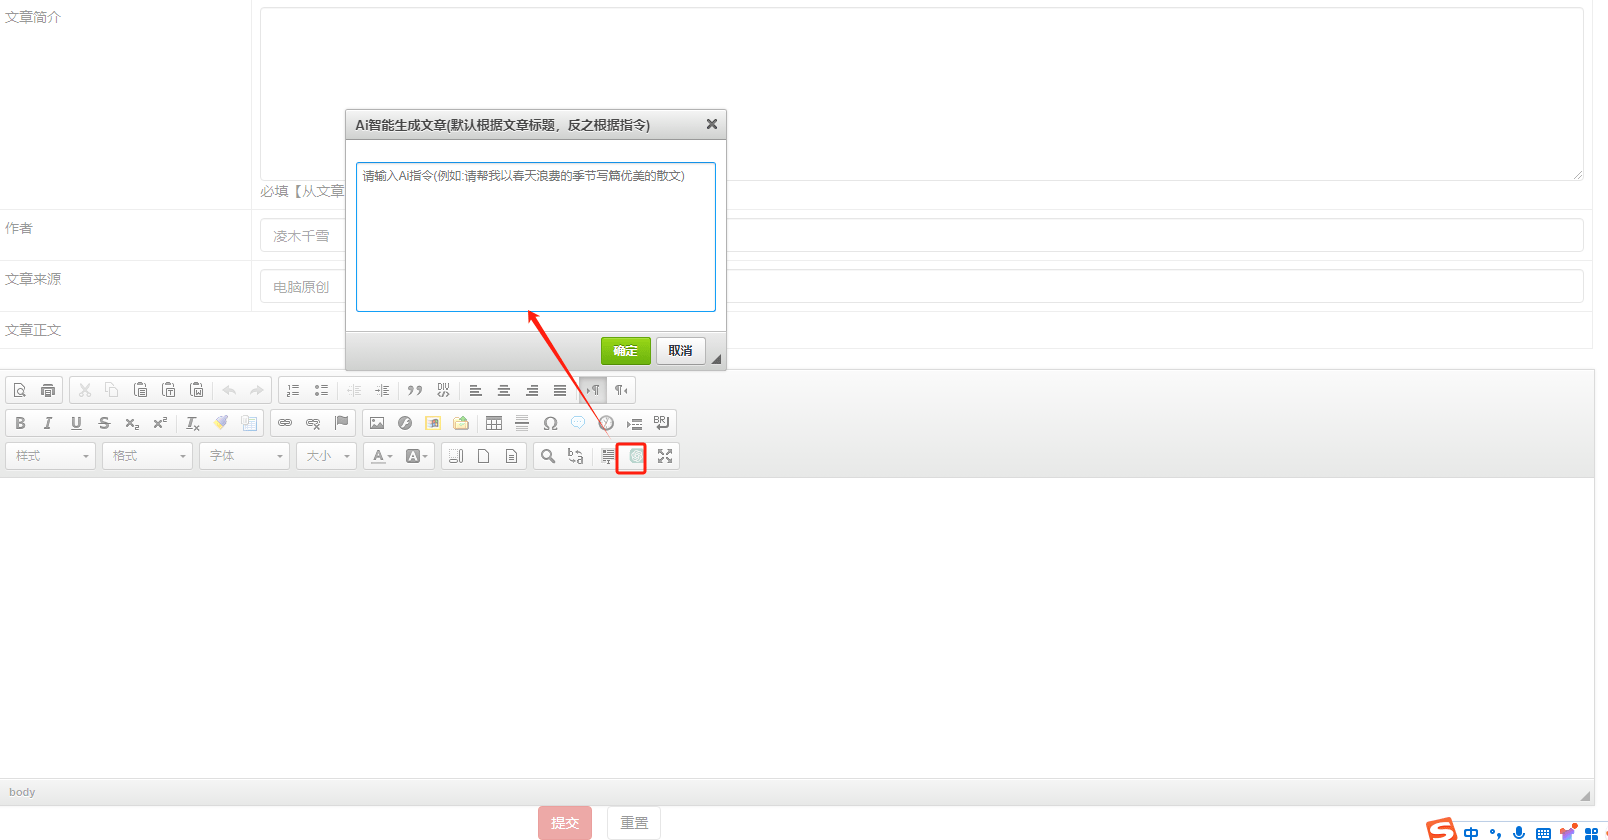This screenshot has width=1608, height=840.
Task: Insert a horizontal line
Action: coord(522,423)
